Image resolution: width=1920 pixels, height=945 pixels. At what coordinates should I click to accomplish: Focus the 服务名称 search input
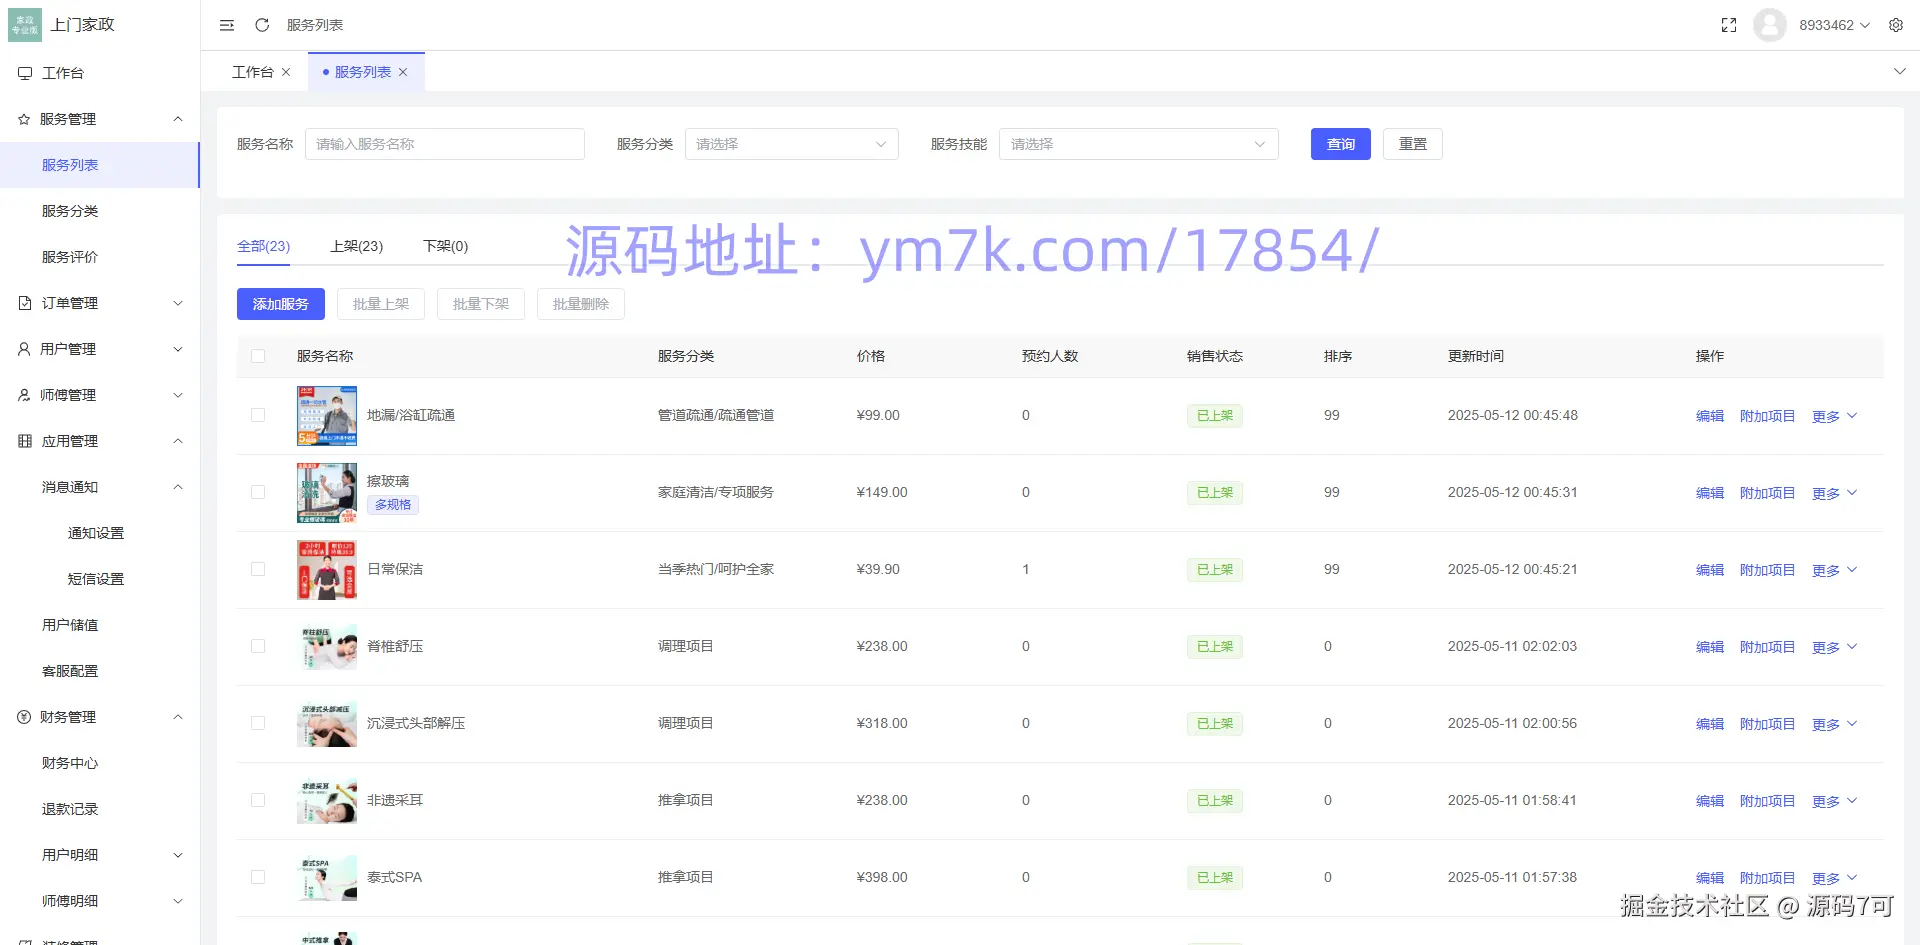[x=445, y=144]
